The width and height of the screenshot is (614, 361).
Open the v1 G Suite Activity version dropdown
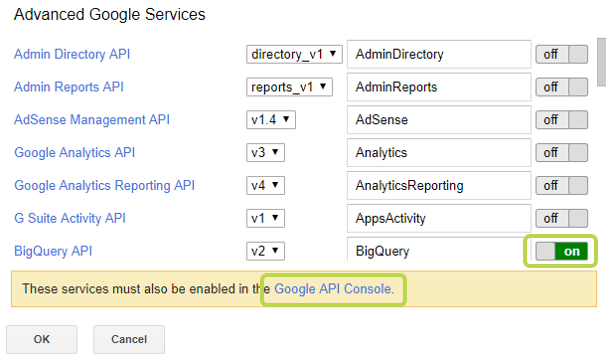point(265,218)
